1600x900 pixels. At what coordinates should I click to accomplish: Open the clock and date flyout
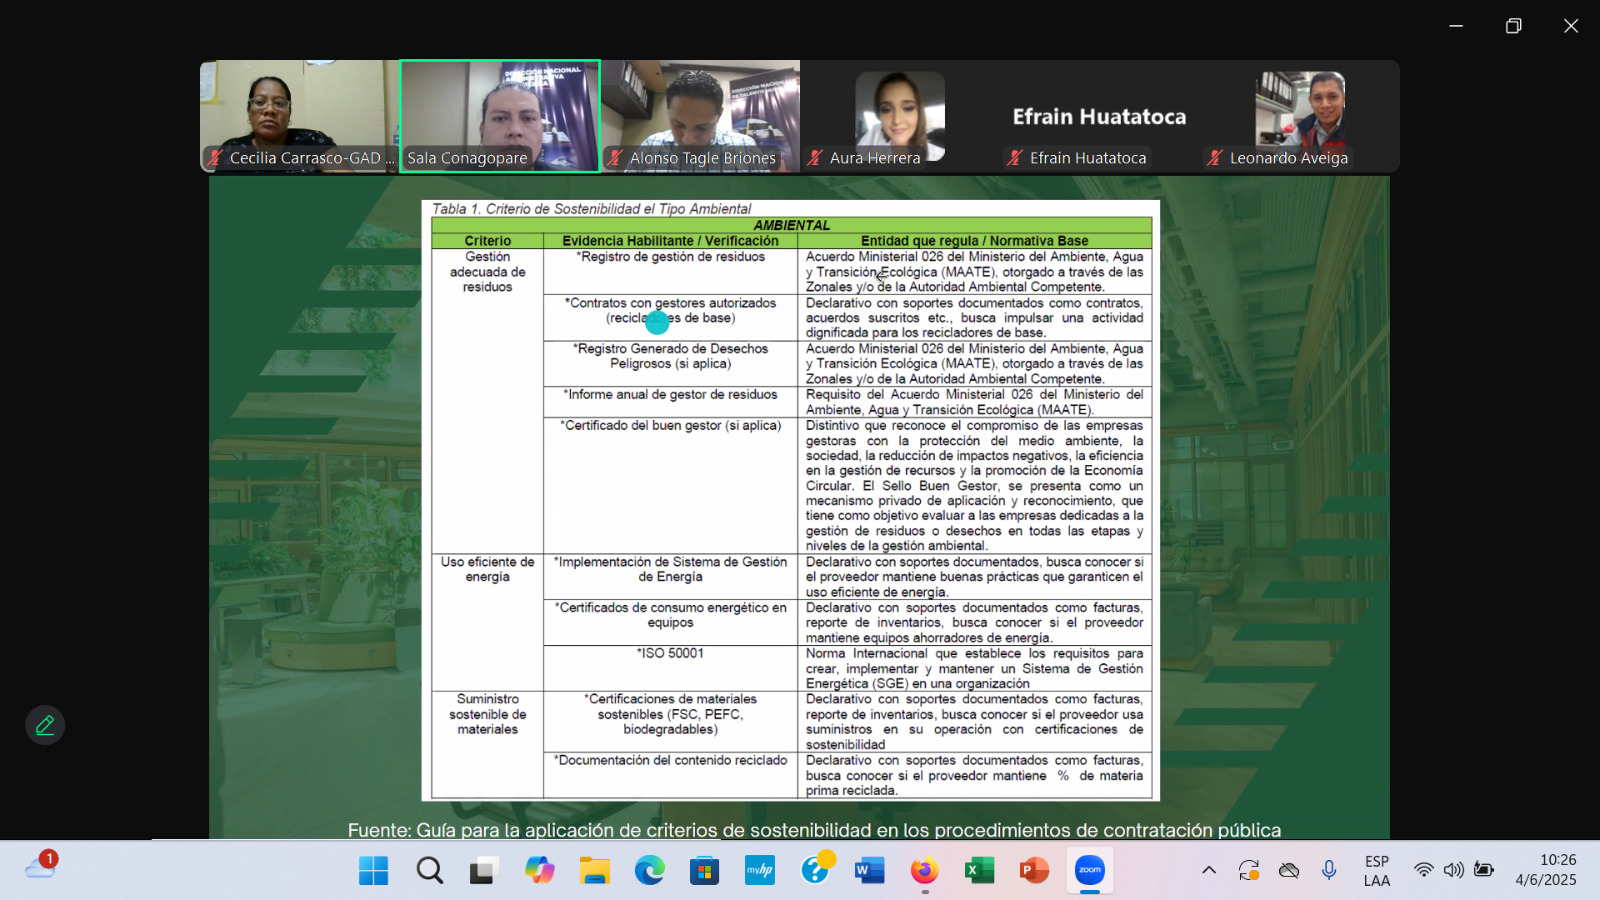tap(1545, 870)
